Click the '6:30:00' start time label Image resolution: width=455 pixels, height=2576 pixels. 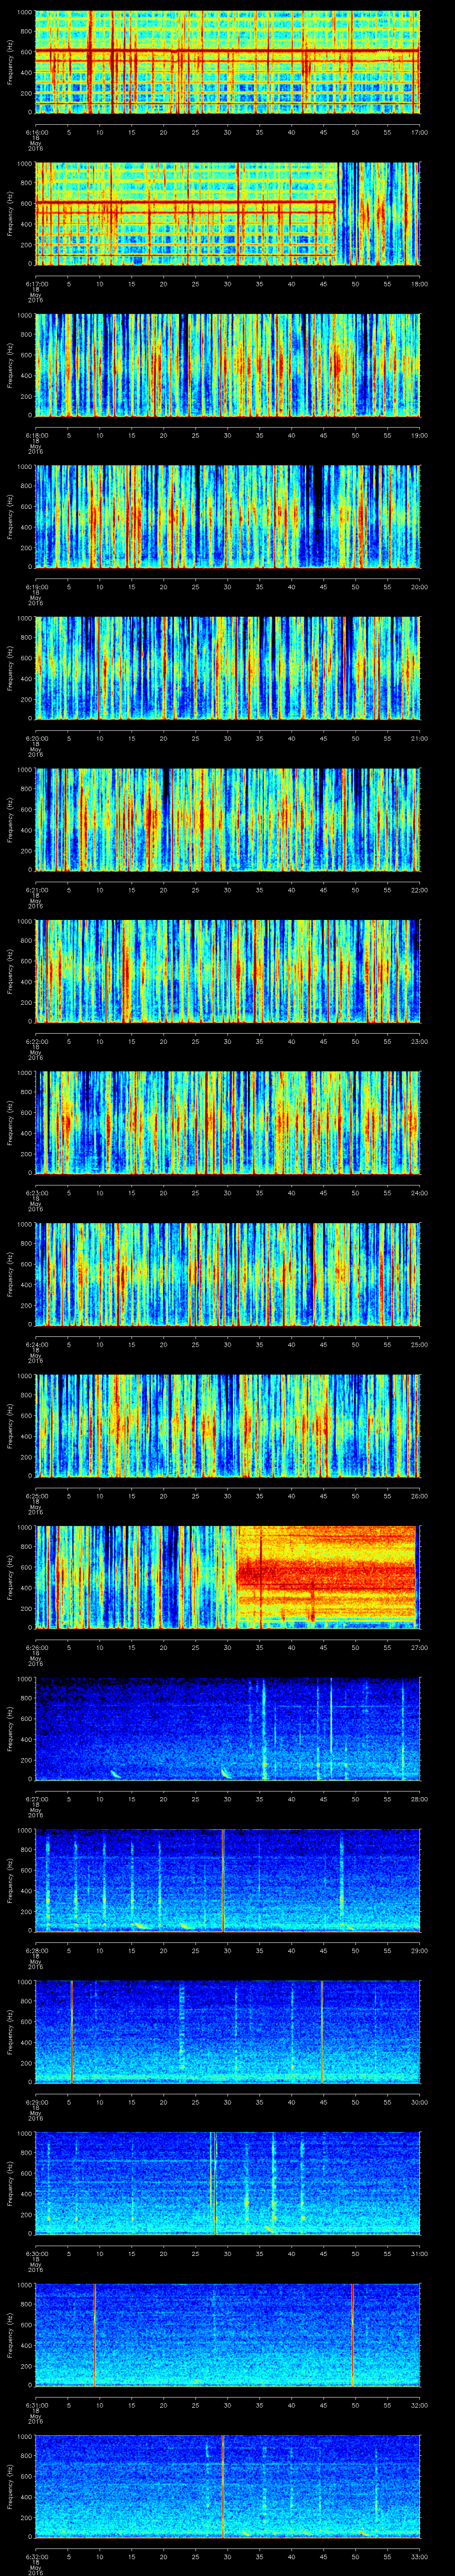[x=36, y=2253]
